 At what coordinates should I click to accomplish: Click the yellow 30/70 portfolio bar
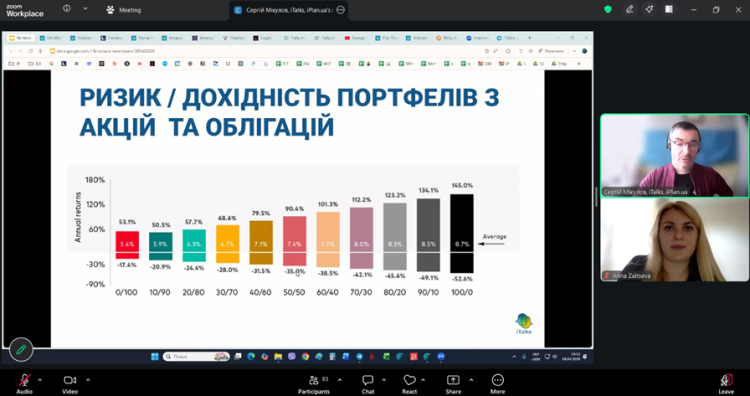click(227, 244)
